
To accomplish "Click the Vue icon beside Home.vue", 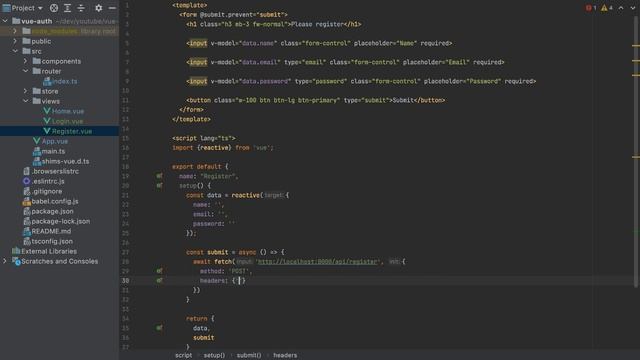I will [x=47, y=111].
